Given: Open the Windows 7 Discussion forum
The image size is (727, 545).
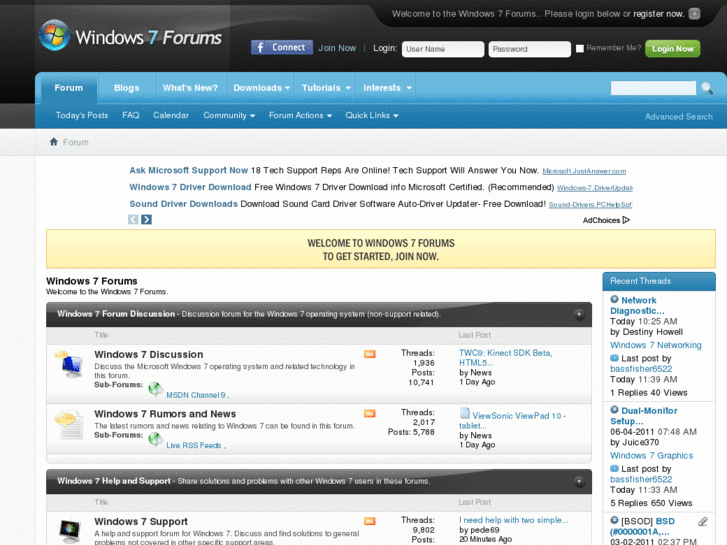Looking at the screenshot, I should pyautogui.click(x=149, y=354).
